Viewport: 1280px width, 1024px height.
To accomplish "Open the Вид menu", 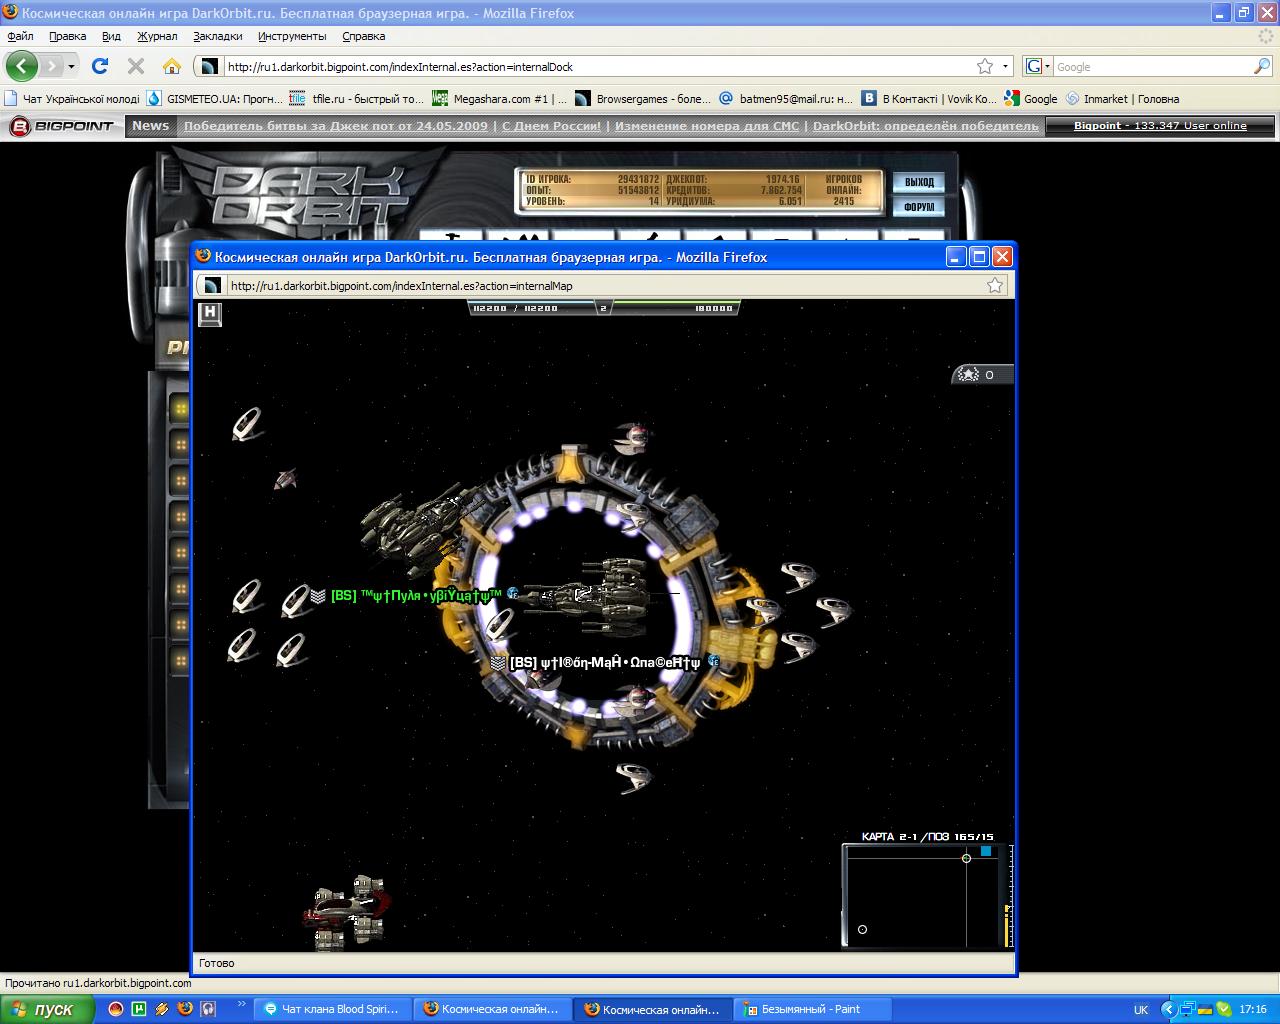I will click(x=111, y=36).
